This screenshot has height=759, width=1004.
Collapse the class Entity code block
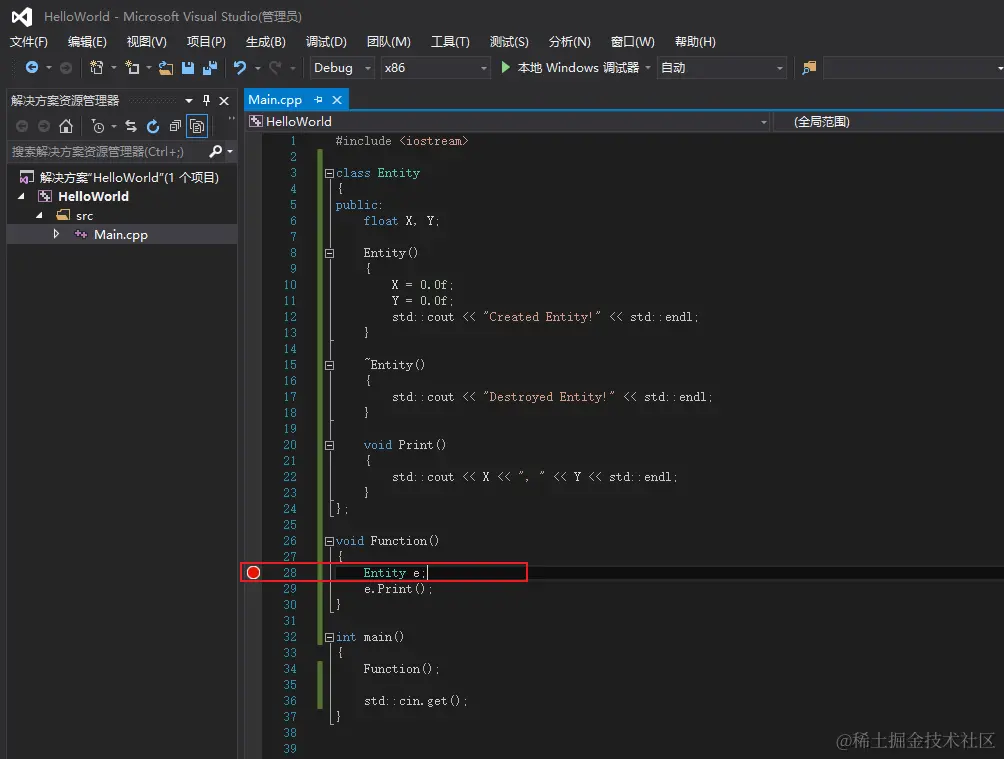(329, 173)
